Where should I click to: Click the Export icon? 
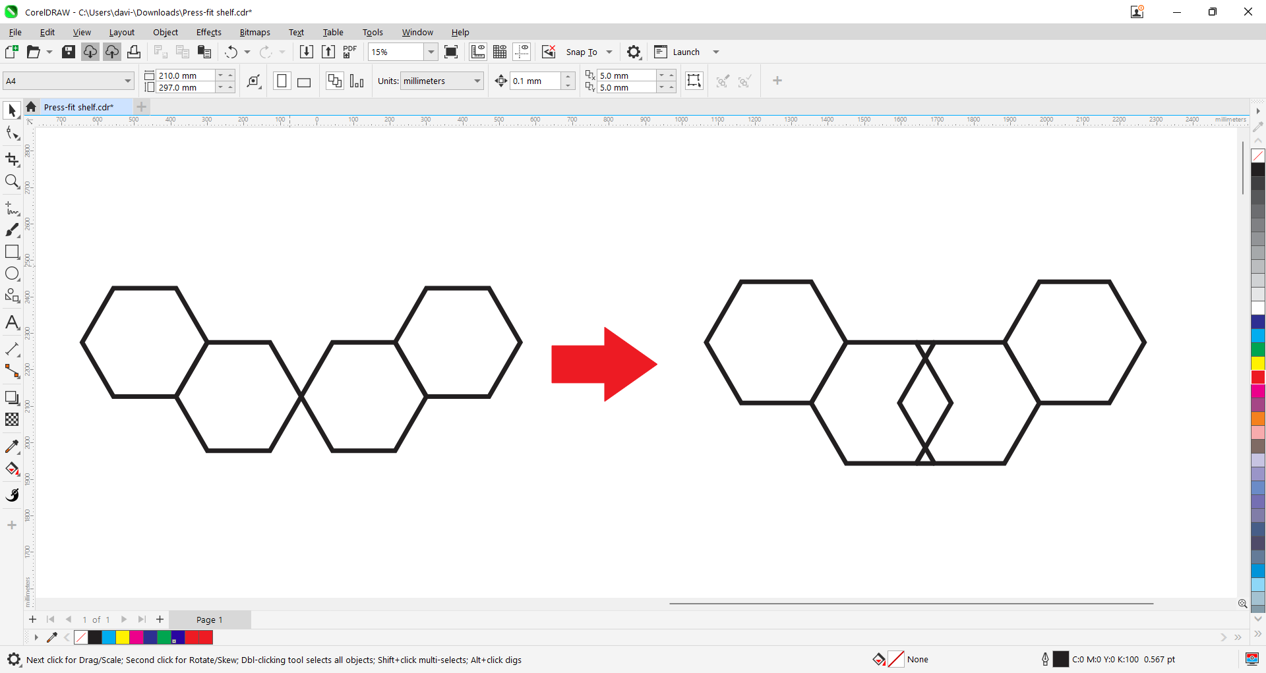click(328, 52)
